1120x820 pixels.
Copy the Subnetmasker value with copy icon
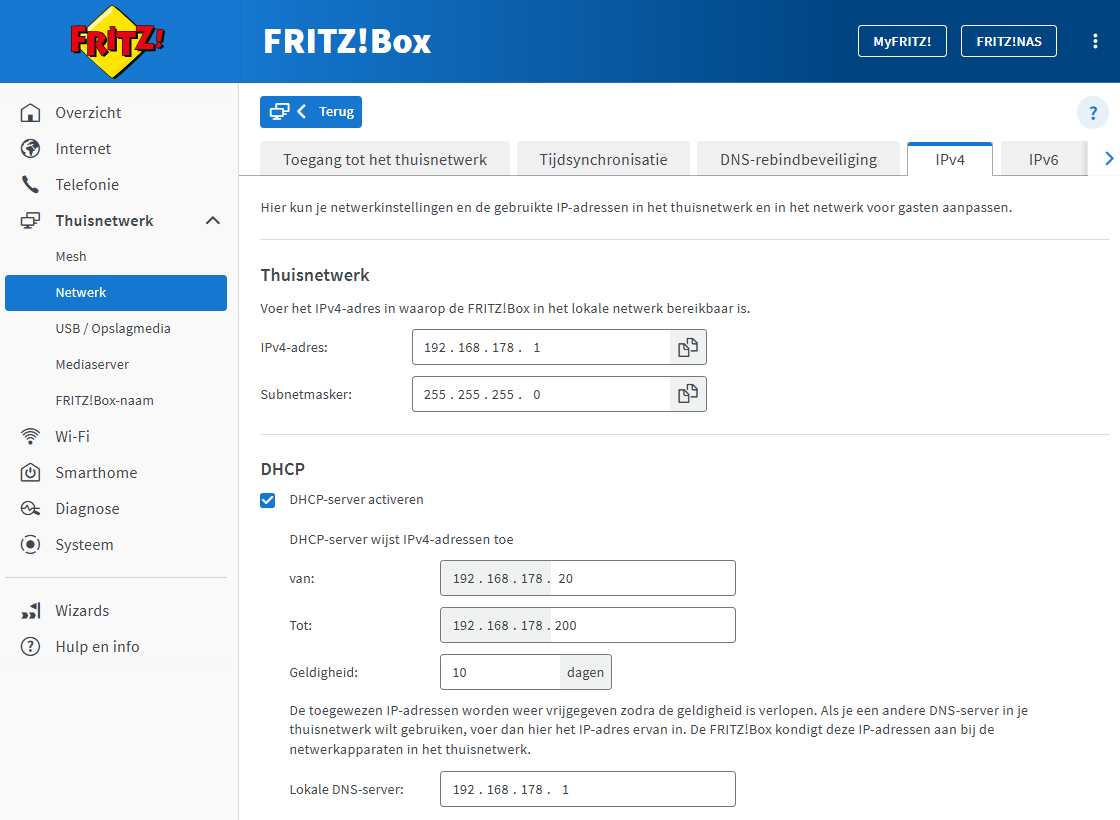click(x=688, y=394)
